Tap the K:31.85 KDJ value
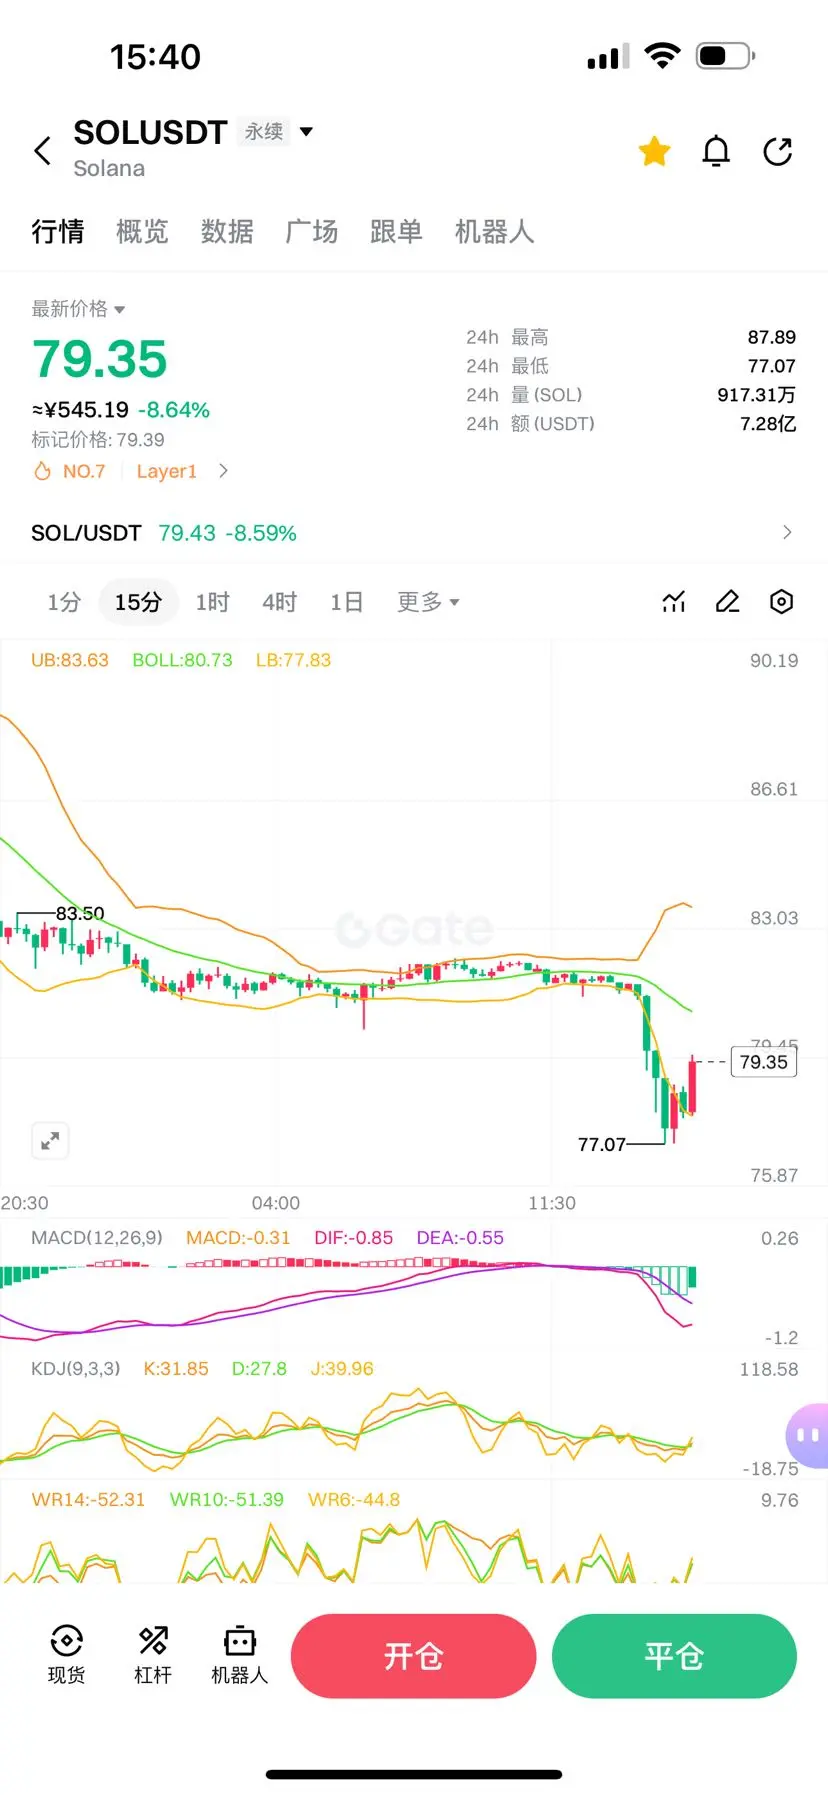This screenshot has width=828, height=1795. coord(176,1369)
